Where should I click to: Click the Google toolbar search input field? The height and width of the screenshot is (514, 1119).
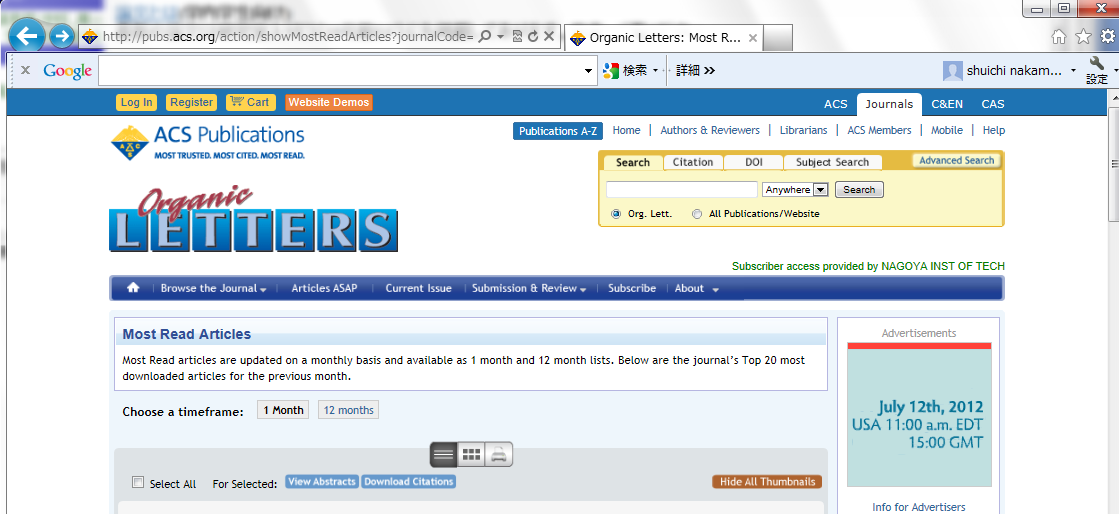point(340,71)
